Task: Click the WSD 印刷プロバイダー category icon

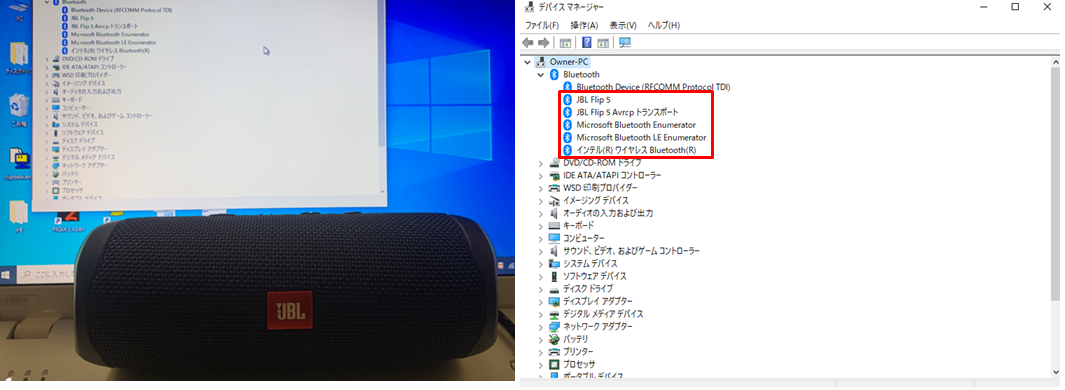Action: (x=554, y=188)
